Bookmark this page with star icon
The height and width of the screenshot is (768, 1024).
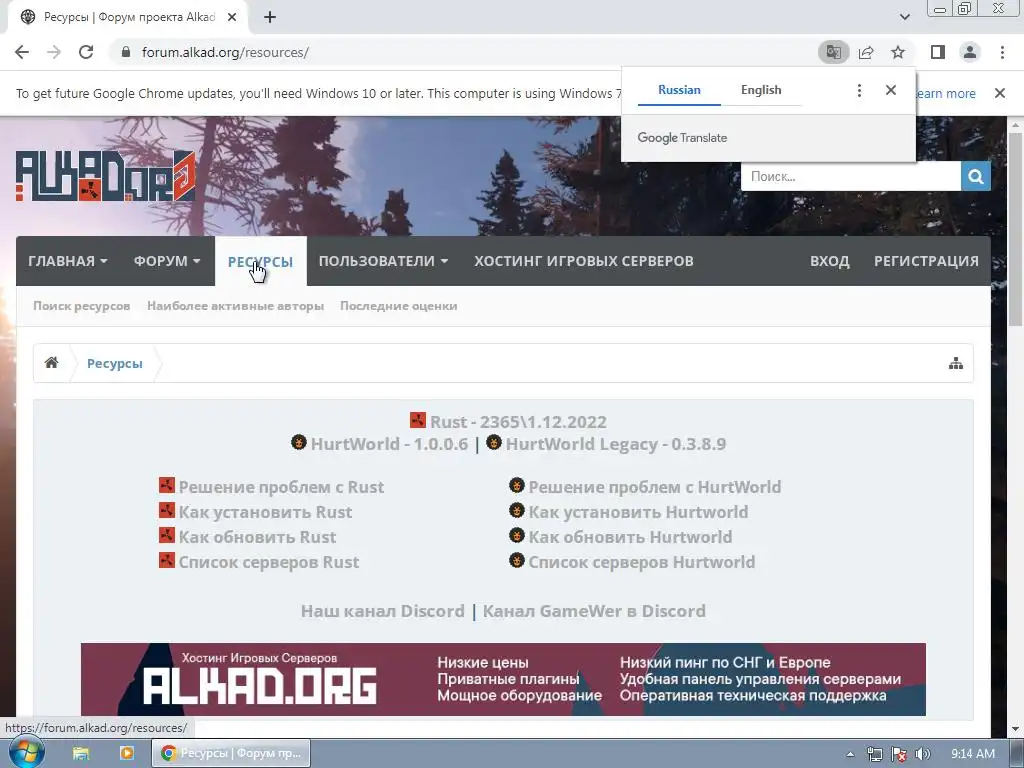(898, 52)
